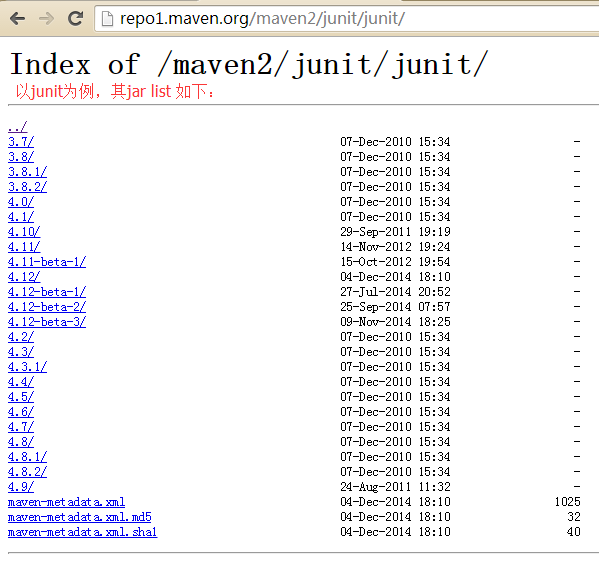
Task: Click the date '15-Oct-2012 19:54'
Action: click(x=395, y=262)
